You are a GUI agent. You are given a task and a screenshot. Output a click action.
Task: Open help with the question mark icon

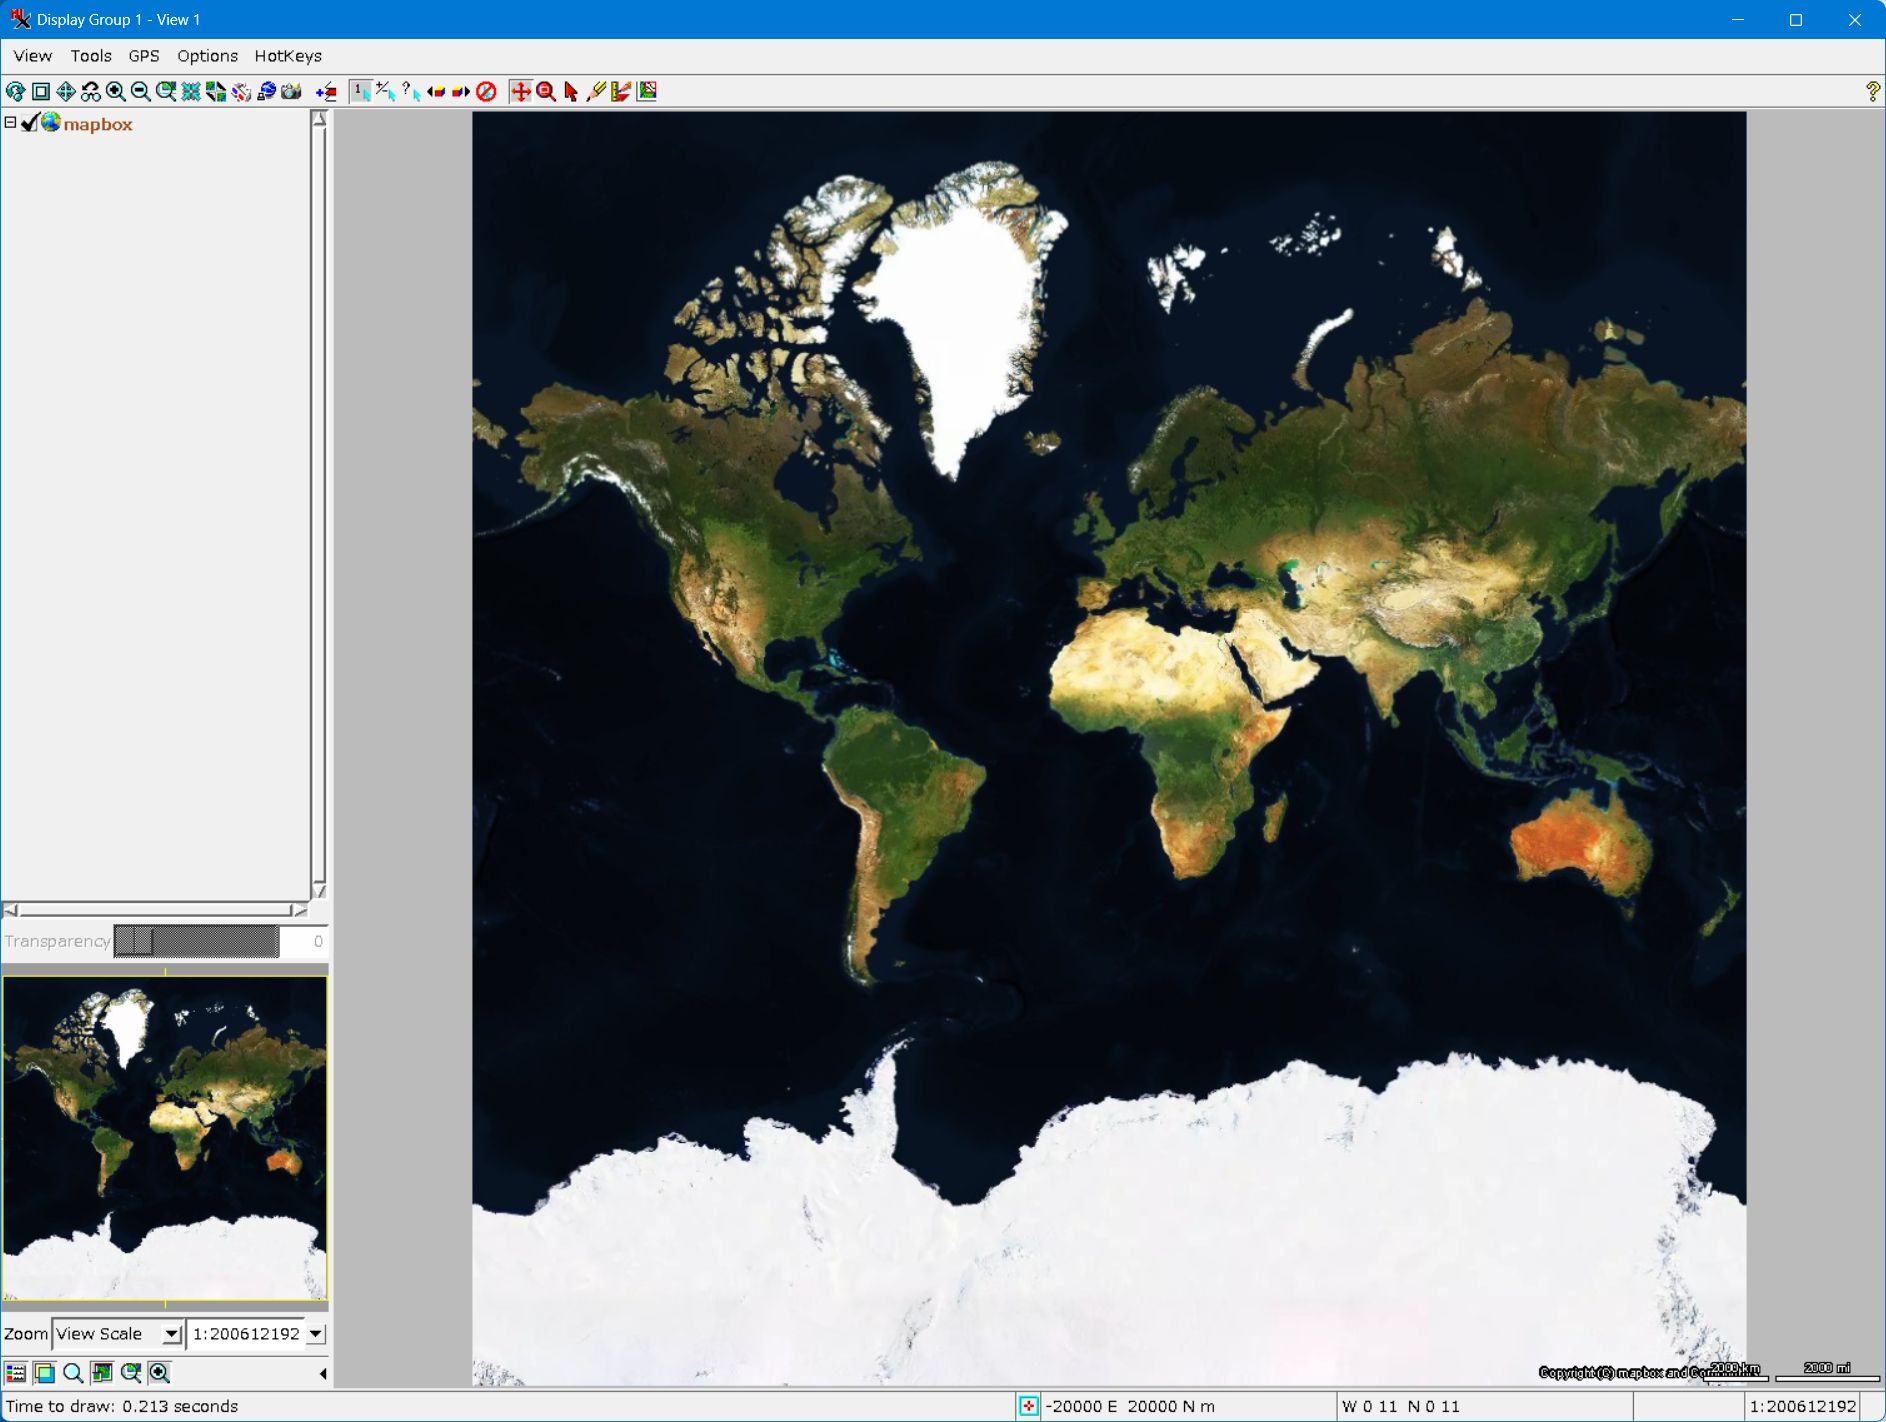coord(1872,92)
